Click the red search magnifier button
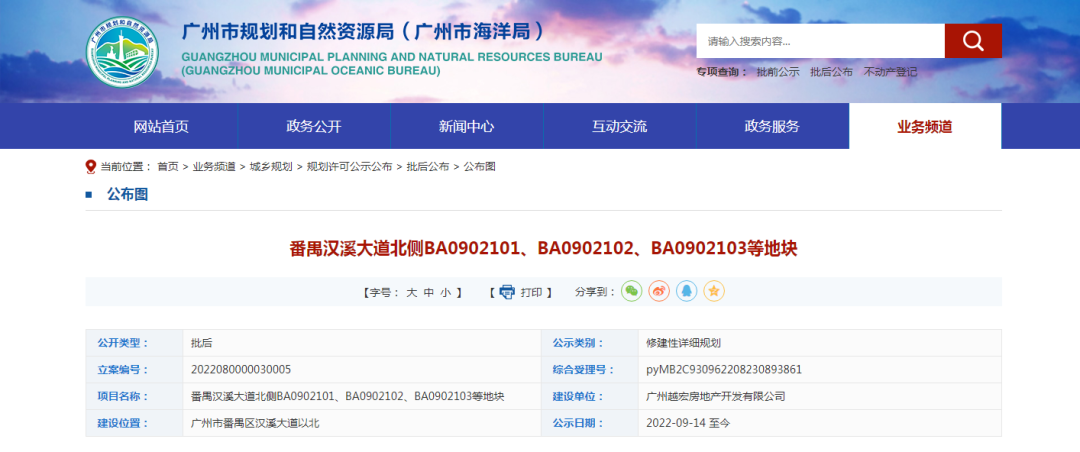Screen dimensions: 1080x452 coord(972,41)
